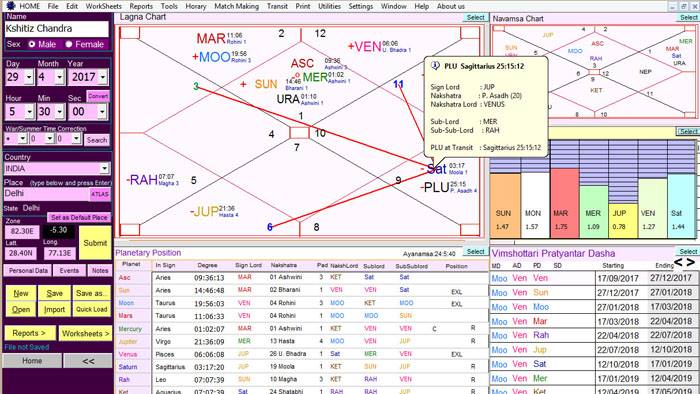Click the app logo icon beside HOME
This screenshot has height=394, width=700.
(x=10, y=6)
